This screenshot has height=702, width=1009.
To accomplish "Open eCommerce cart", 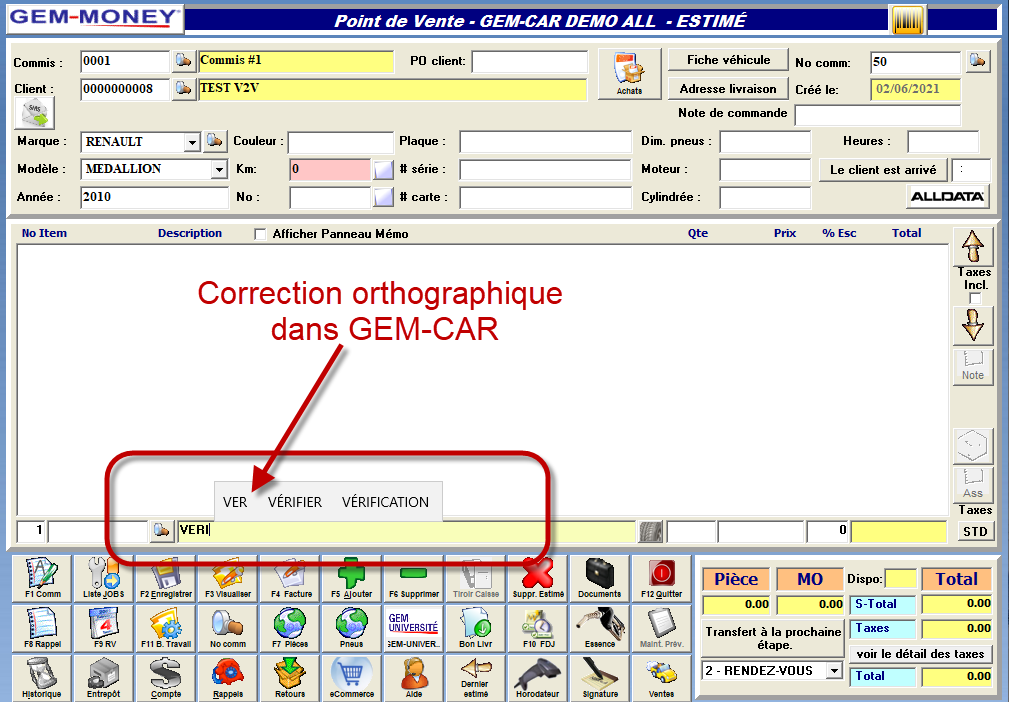I will [x=351, y=678].
